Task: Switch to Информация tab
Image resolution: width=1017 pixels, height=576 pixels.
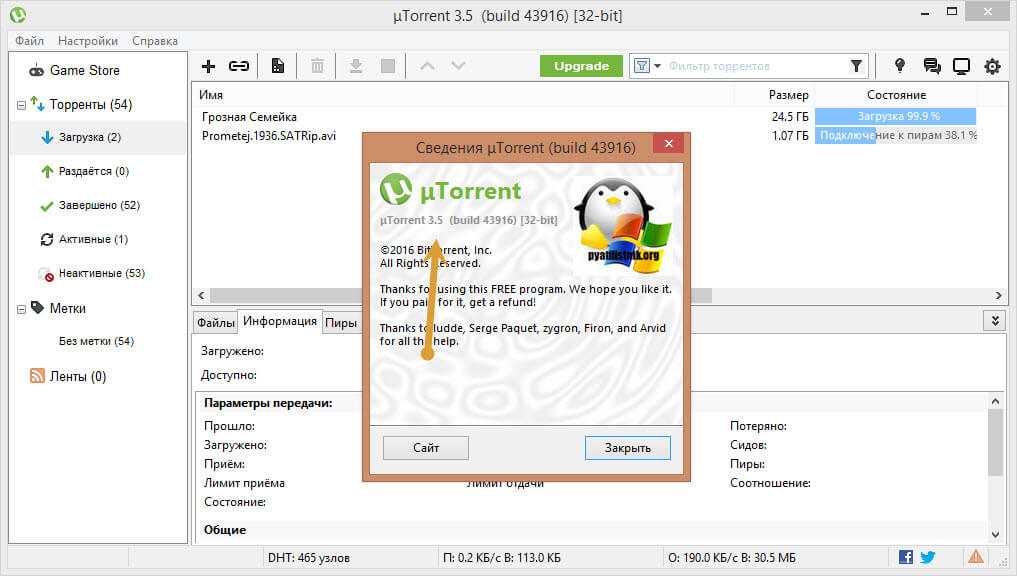Action: point(280,320)
